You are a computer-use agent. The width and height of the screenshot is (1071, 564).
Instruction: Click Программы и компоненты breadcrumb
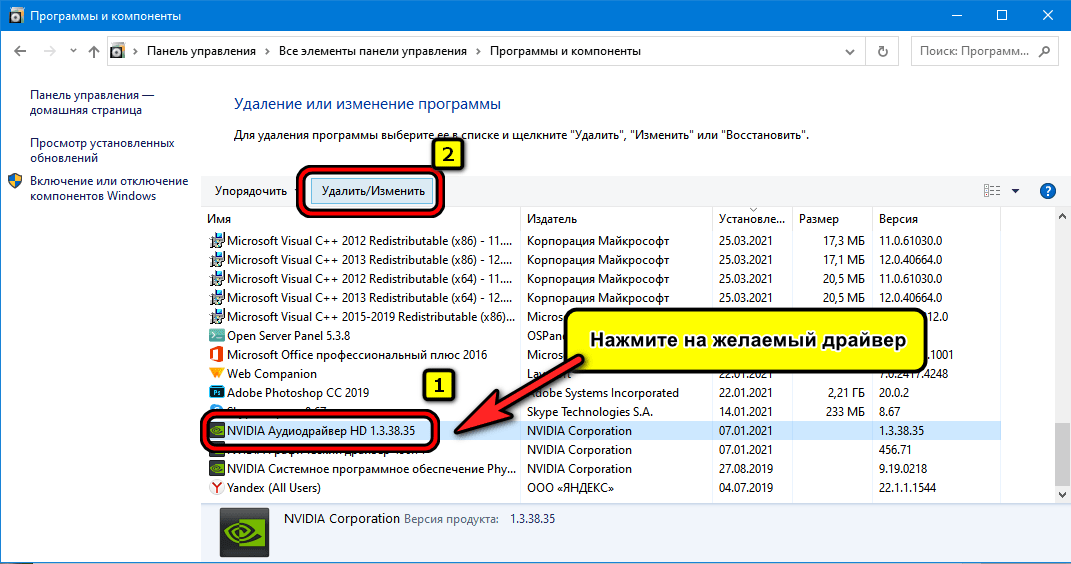coord(565,51)
